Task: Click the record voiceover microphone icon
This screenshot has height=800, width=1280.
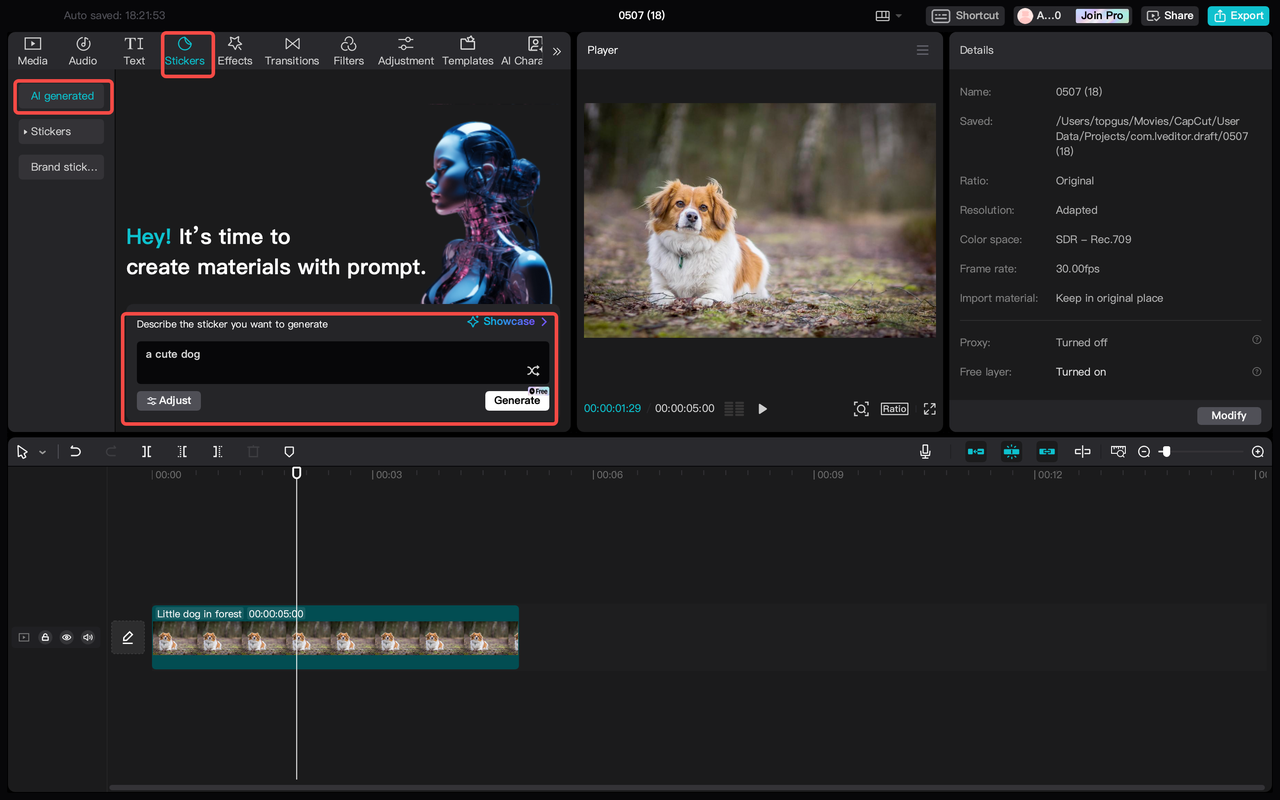Action: pyautogui.click(x=926, y=452)
